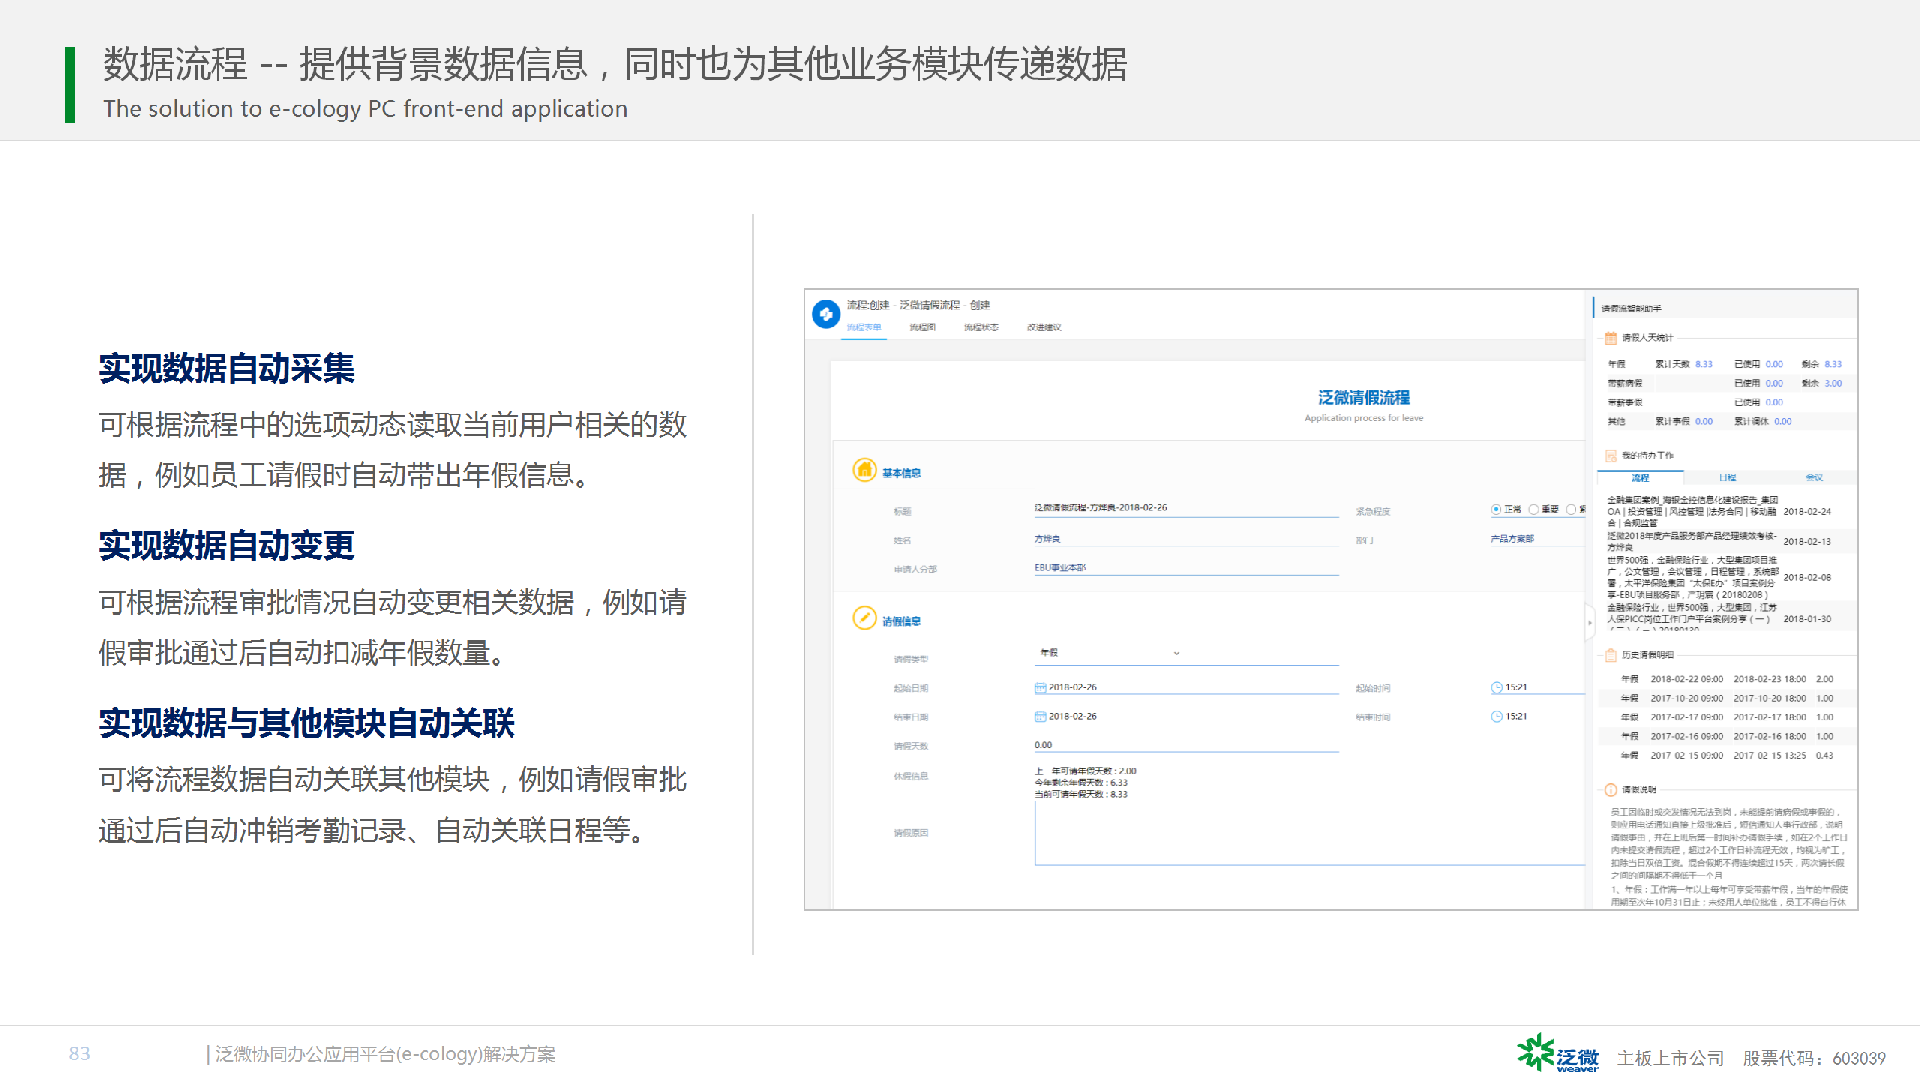This screenshot has width=1920, height=1080.
Task: Select the 正常 urgency radio button
Action: (1496, 510)
